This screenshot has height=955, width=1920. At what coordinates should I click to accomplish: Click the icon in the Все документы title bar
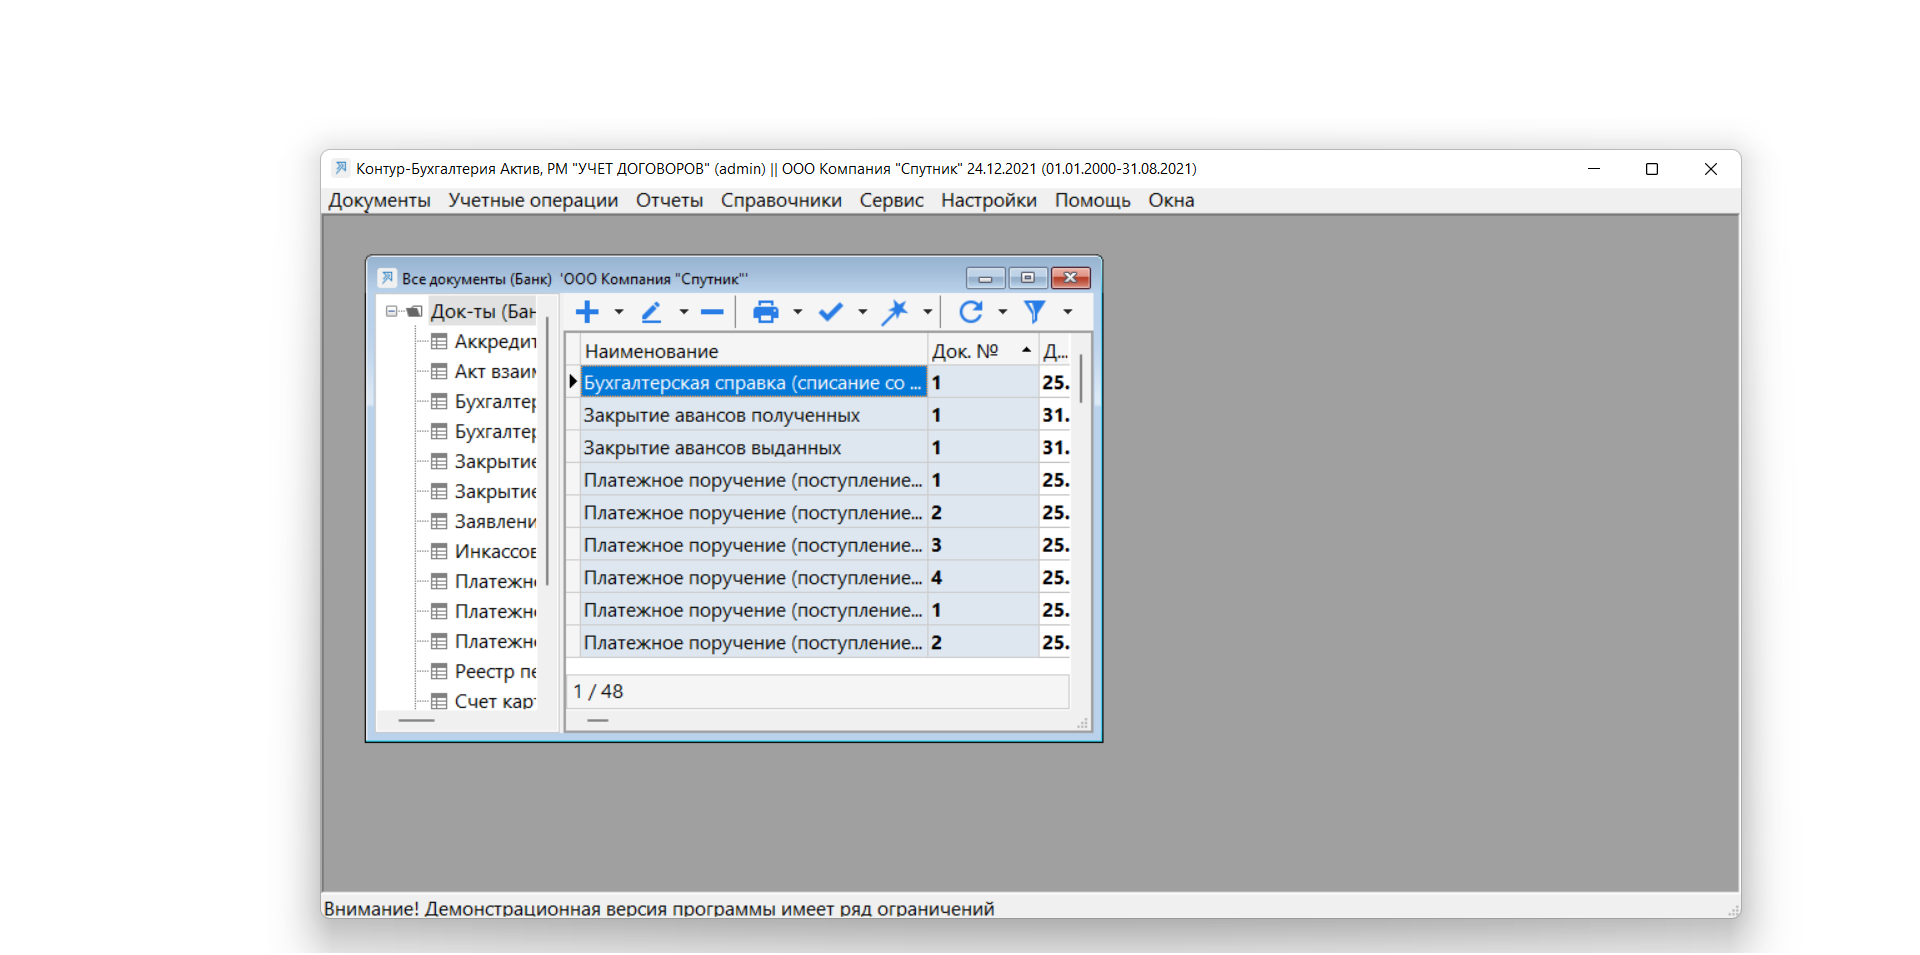[x=387, y=278]
